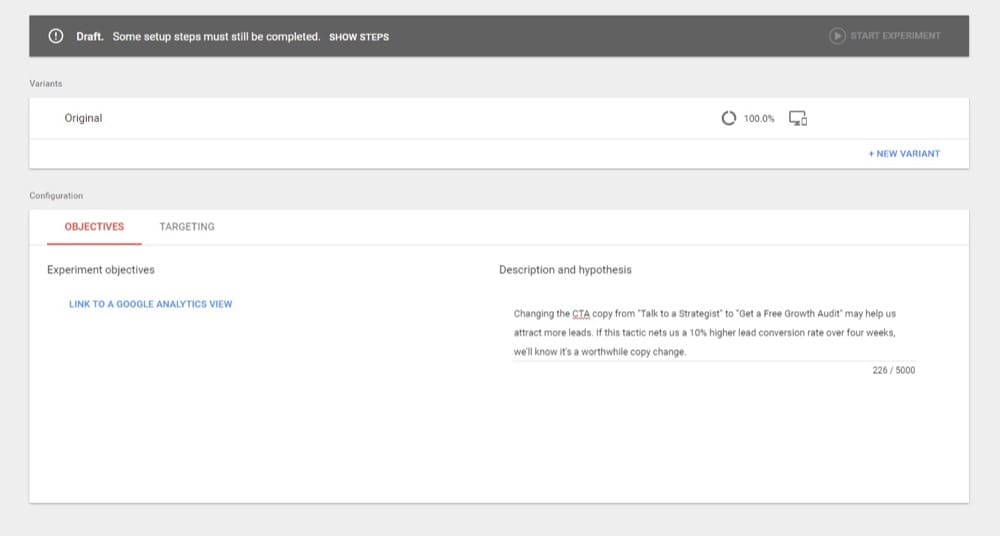Add a new variant
The image size is (1000, 536).
(x=904, y=154)
